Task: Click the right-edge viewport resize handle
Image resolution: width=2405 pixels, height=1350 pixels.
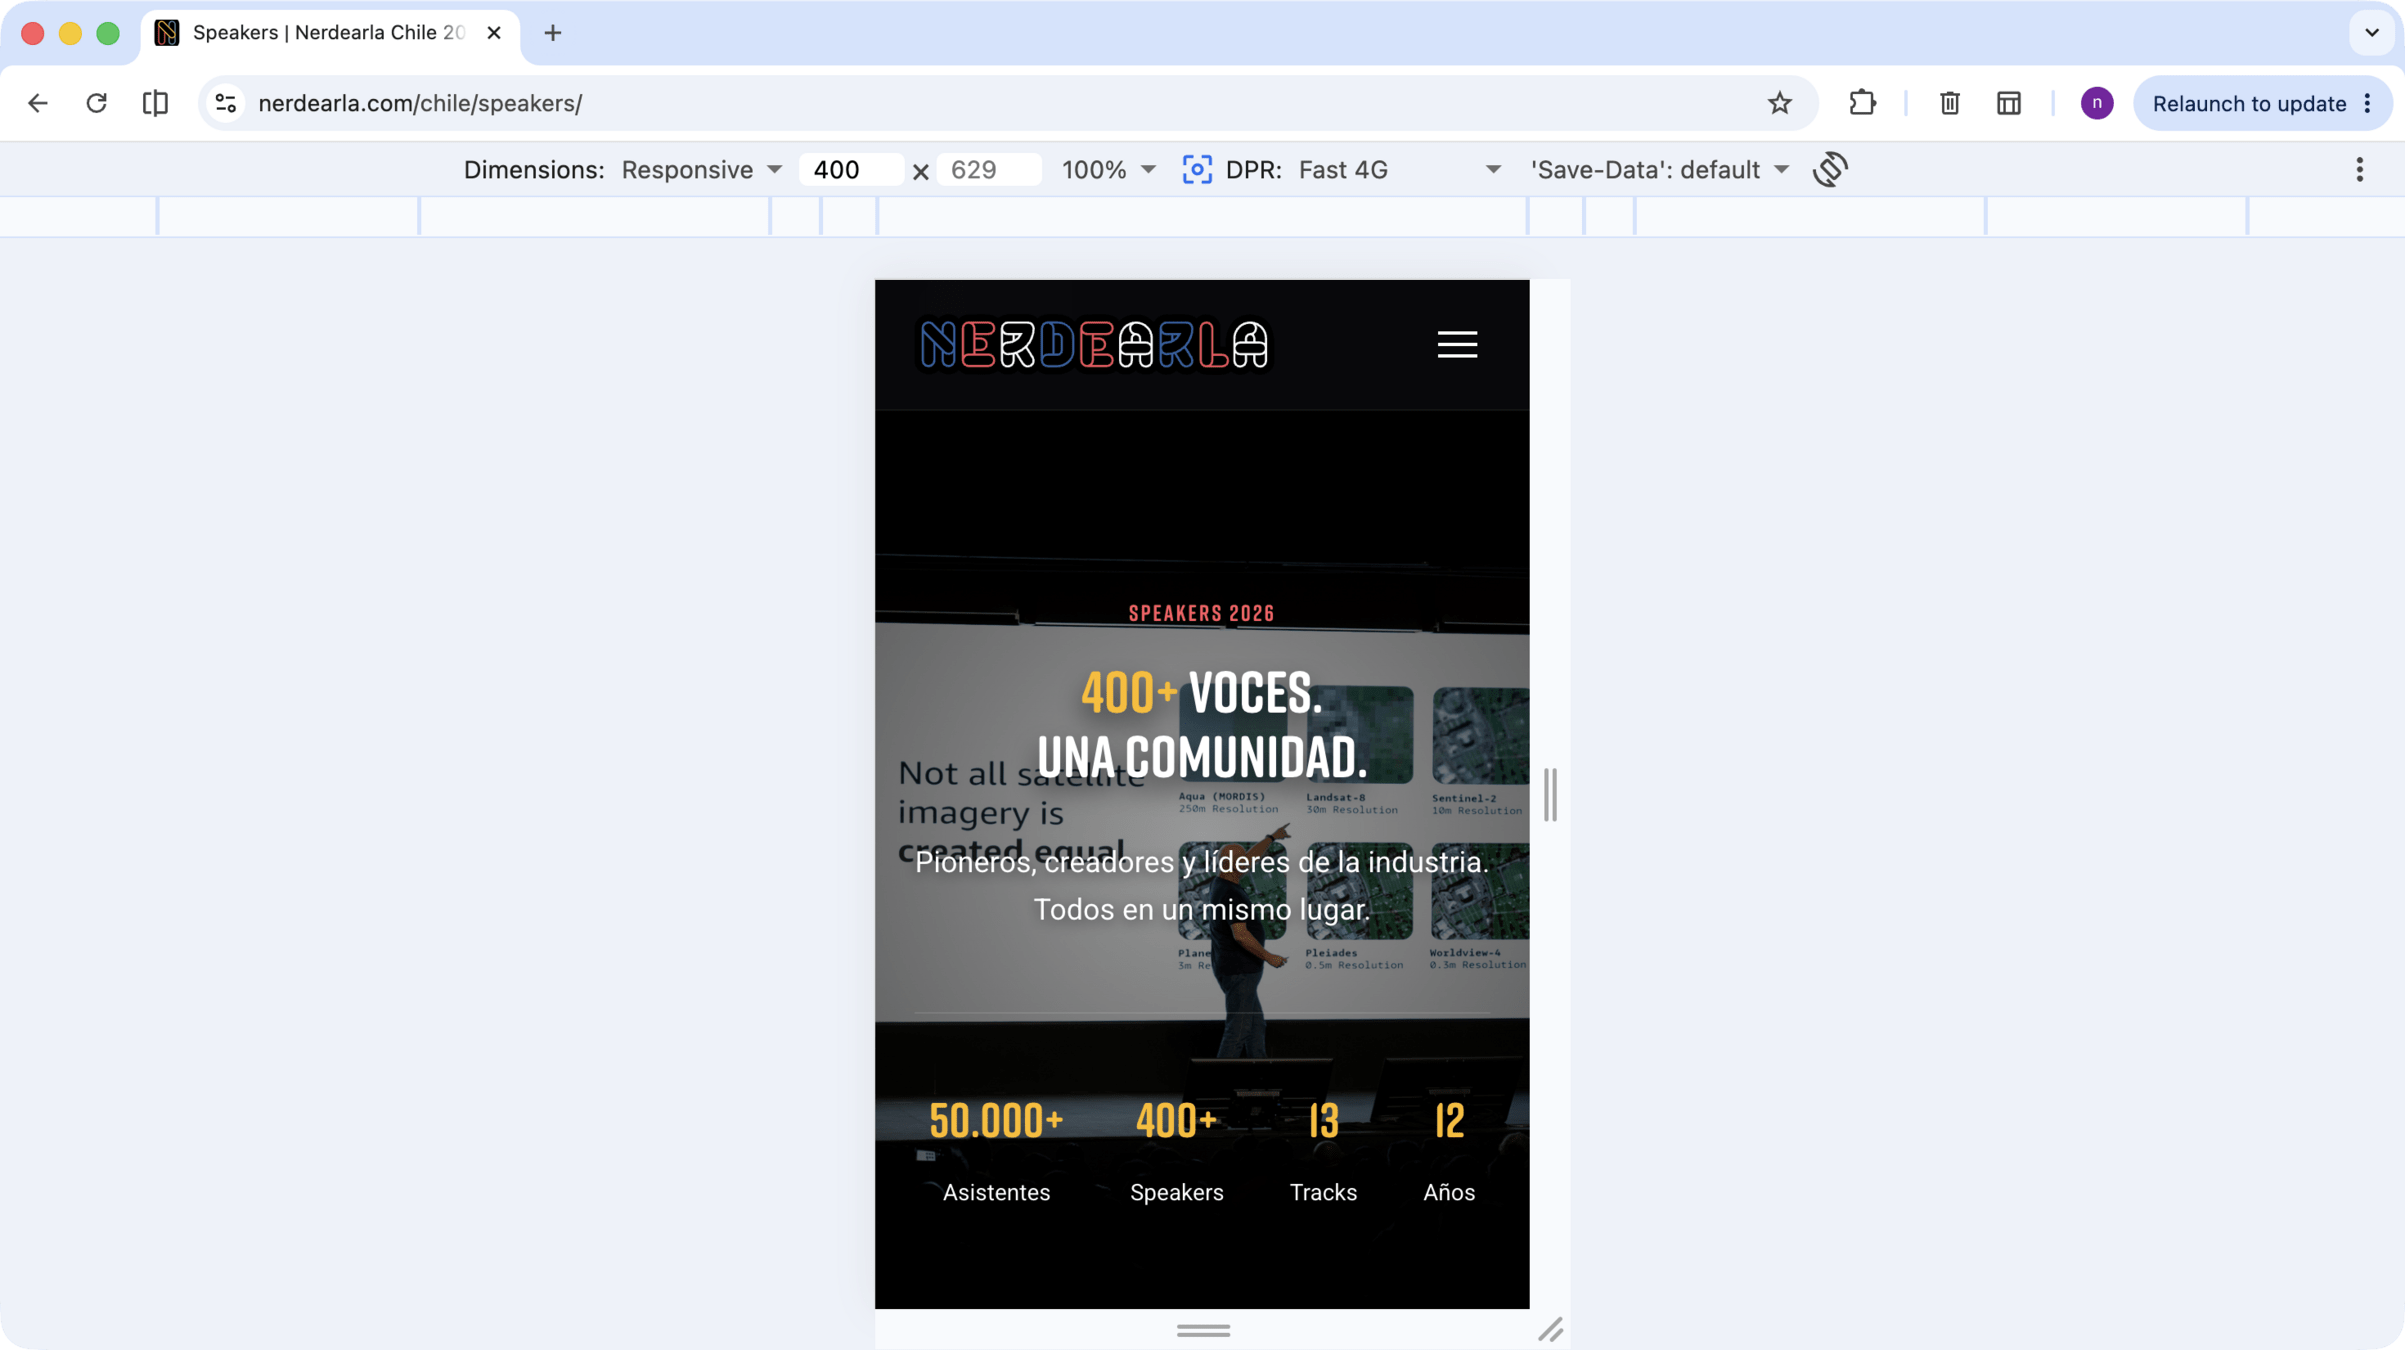Action: [1550, 795]
